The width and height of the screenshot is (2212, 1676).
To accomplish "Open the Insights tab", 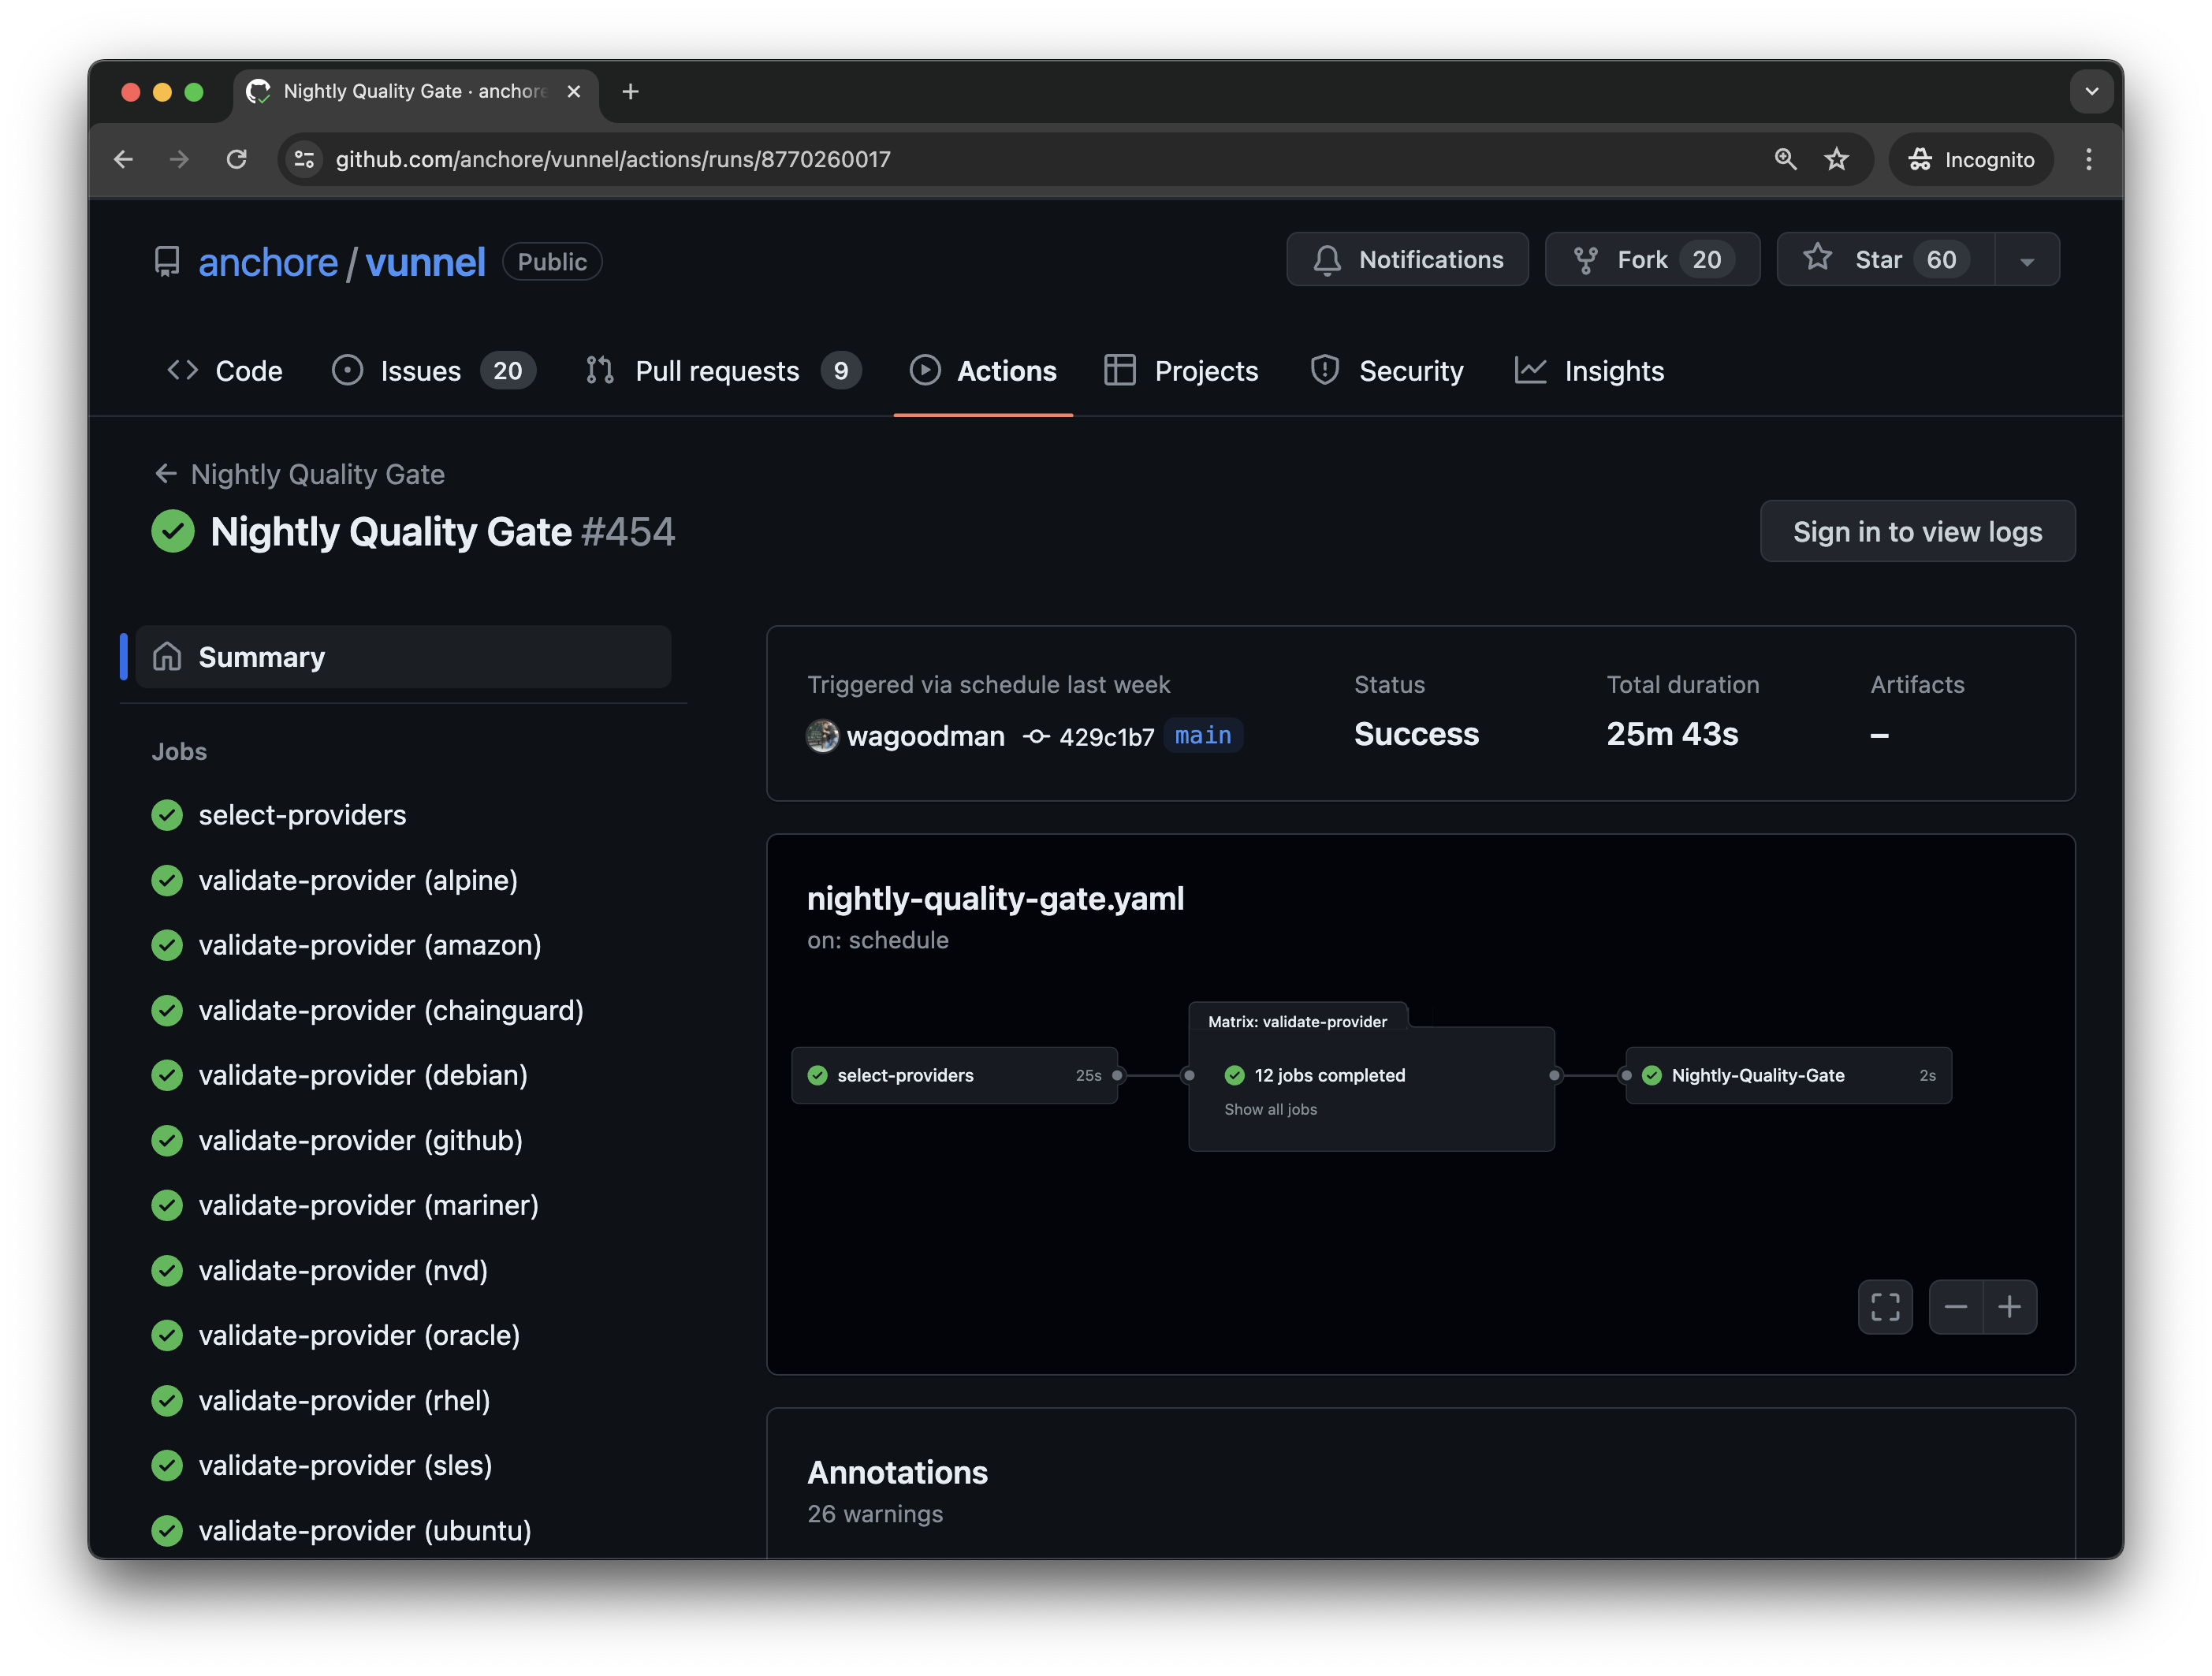I will tap(1590, 371).
